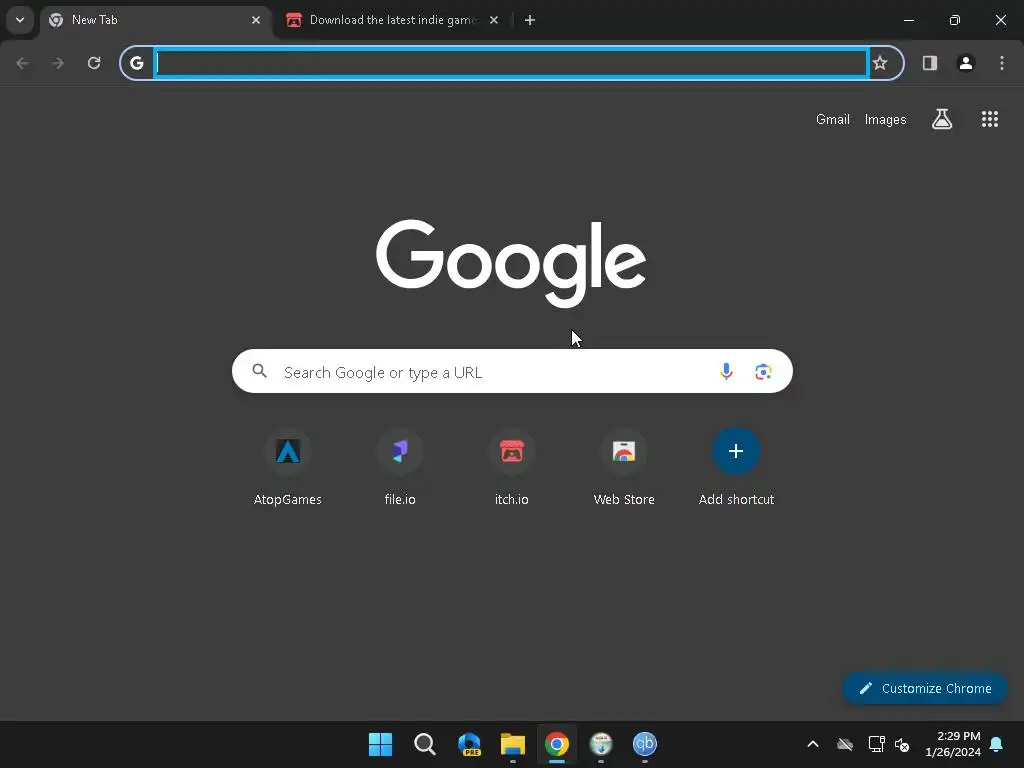1024x768 pixels.
Task: Open qBittorrent from taskbar
Action: click(645, 744)
